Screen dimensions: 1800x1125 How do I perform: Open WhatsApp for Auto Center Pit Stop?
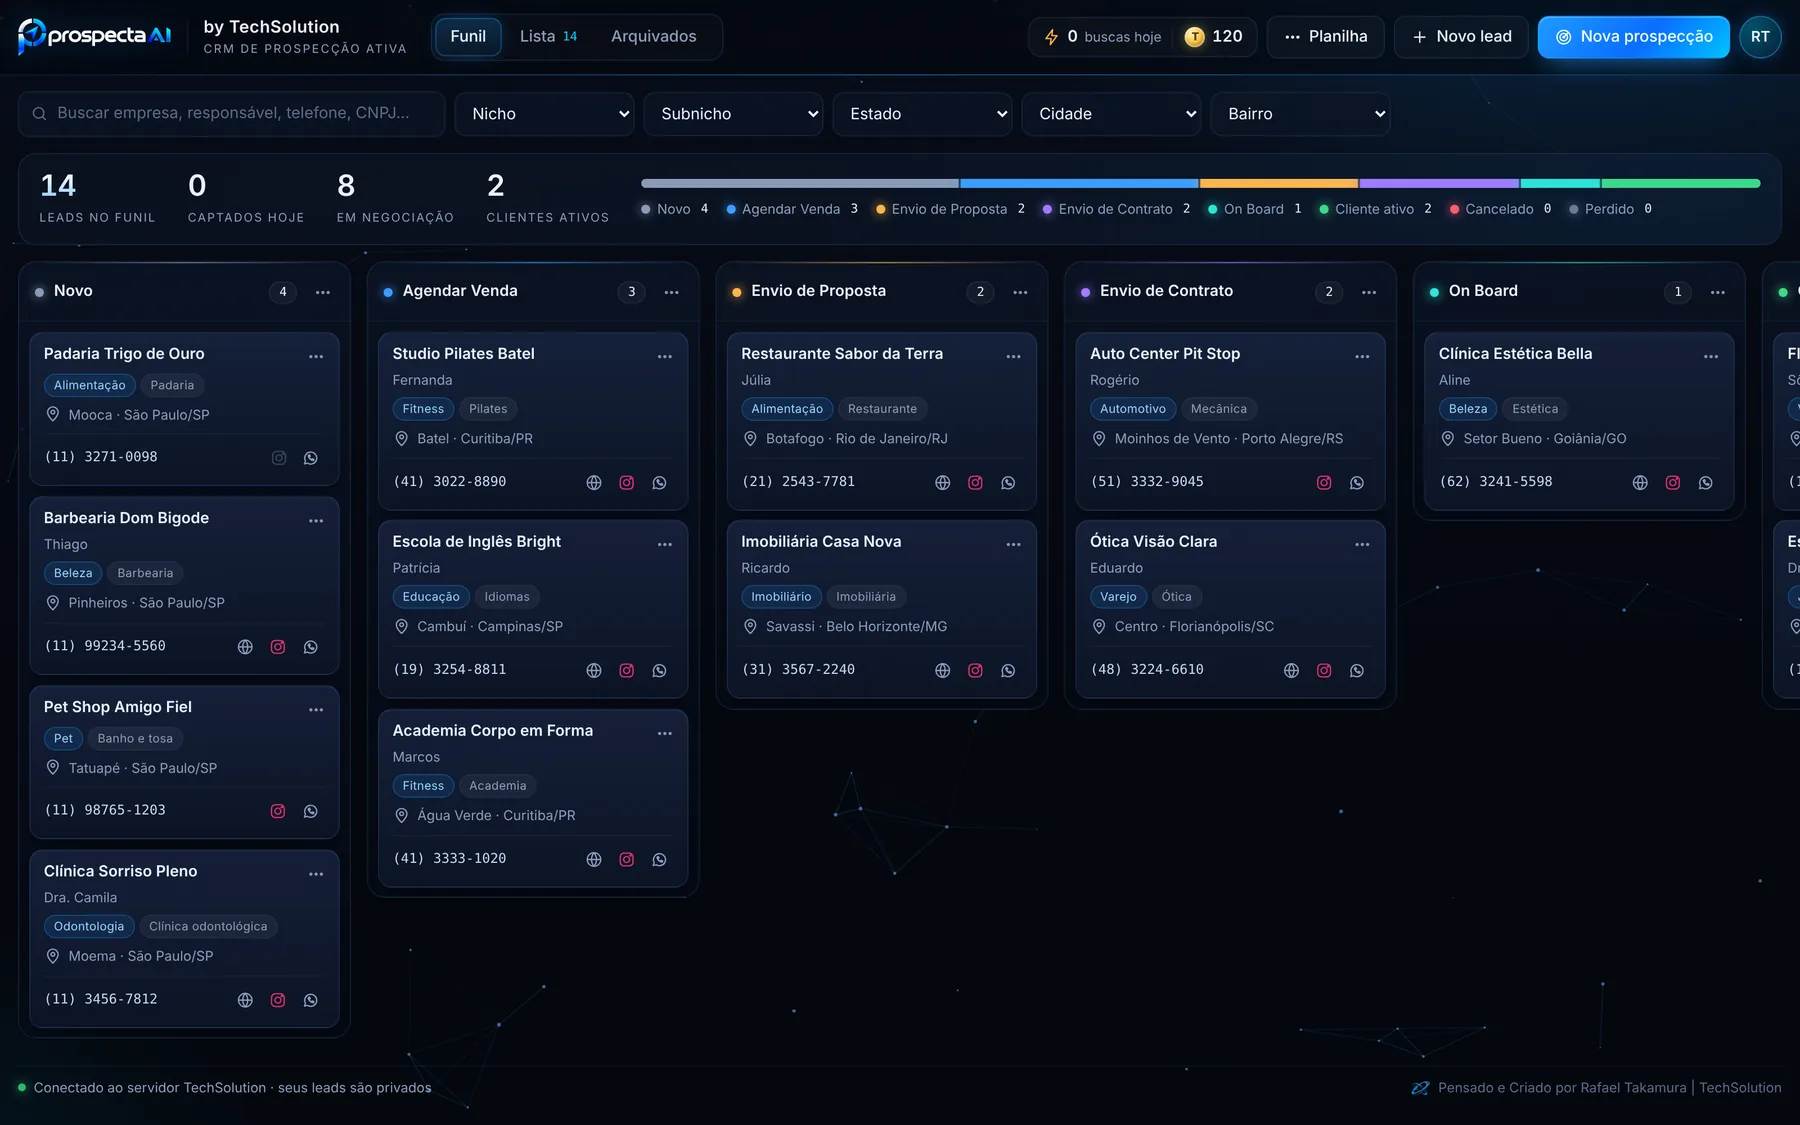click(x=1357, y=483)
